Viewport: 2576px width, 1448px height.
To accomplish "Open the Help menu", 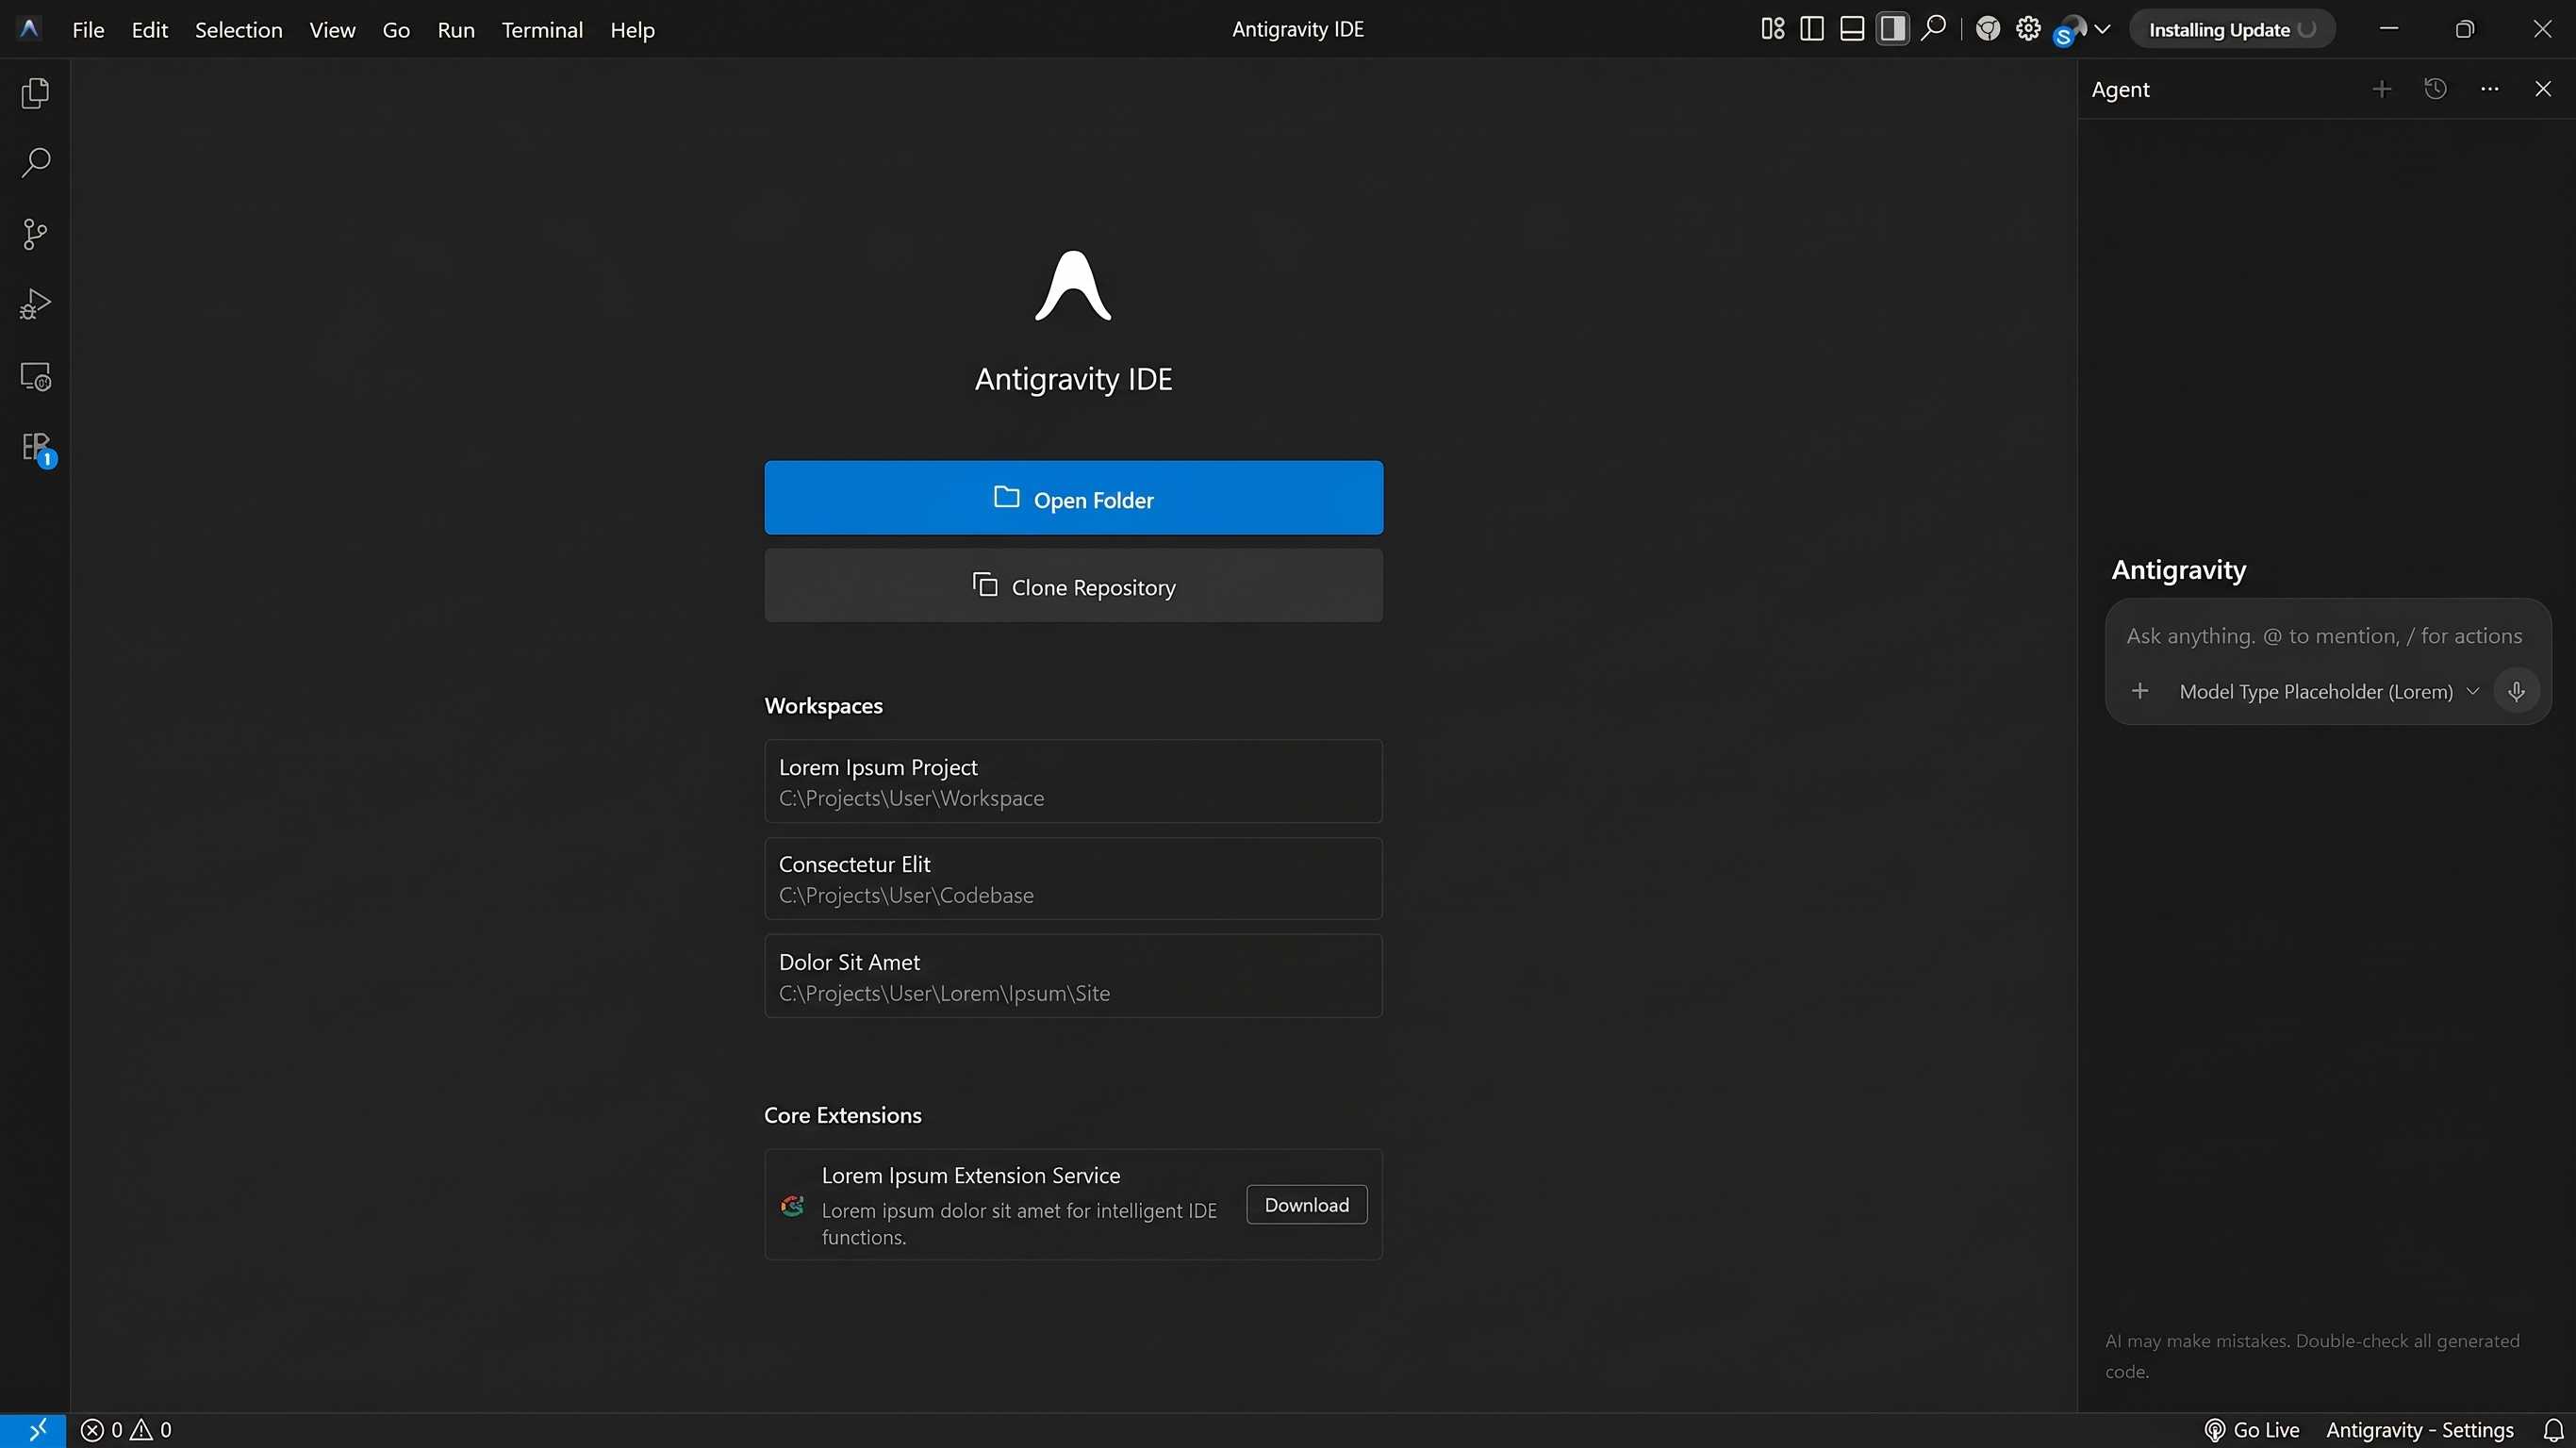I will [x=632, y=30].
